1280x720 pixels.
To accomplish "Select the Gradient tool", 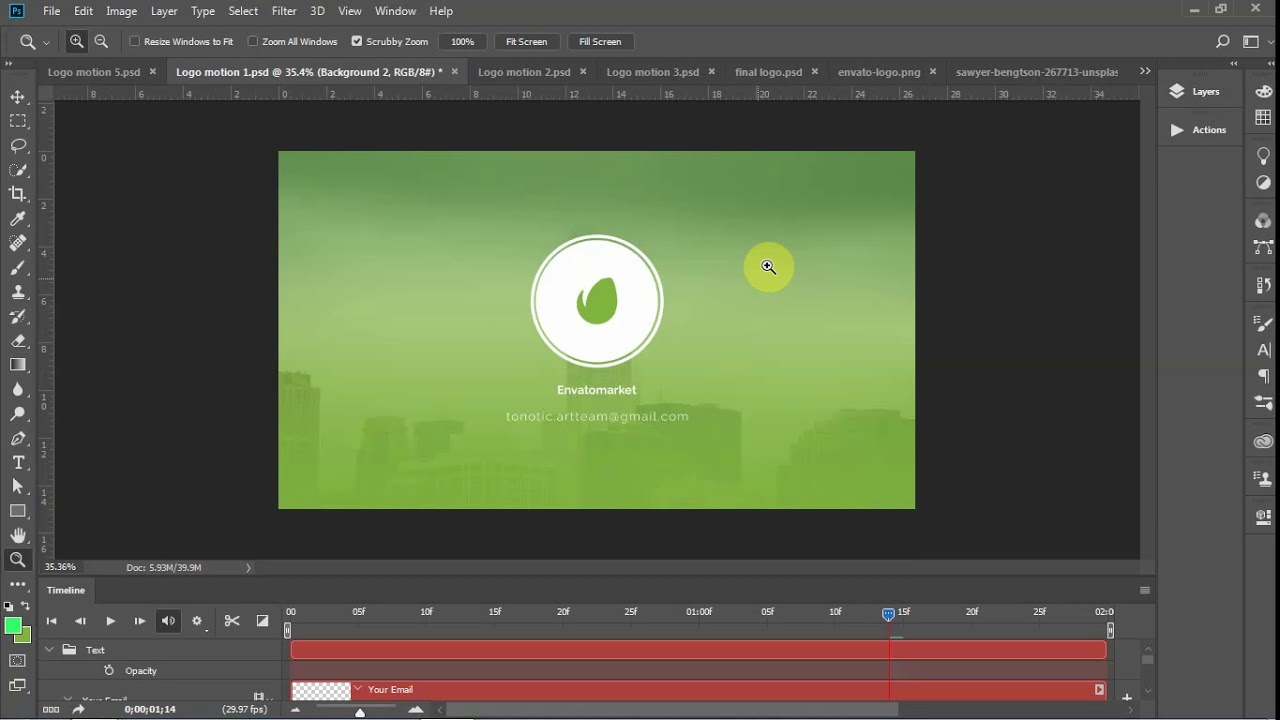I will click(x=18, y=365).
